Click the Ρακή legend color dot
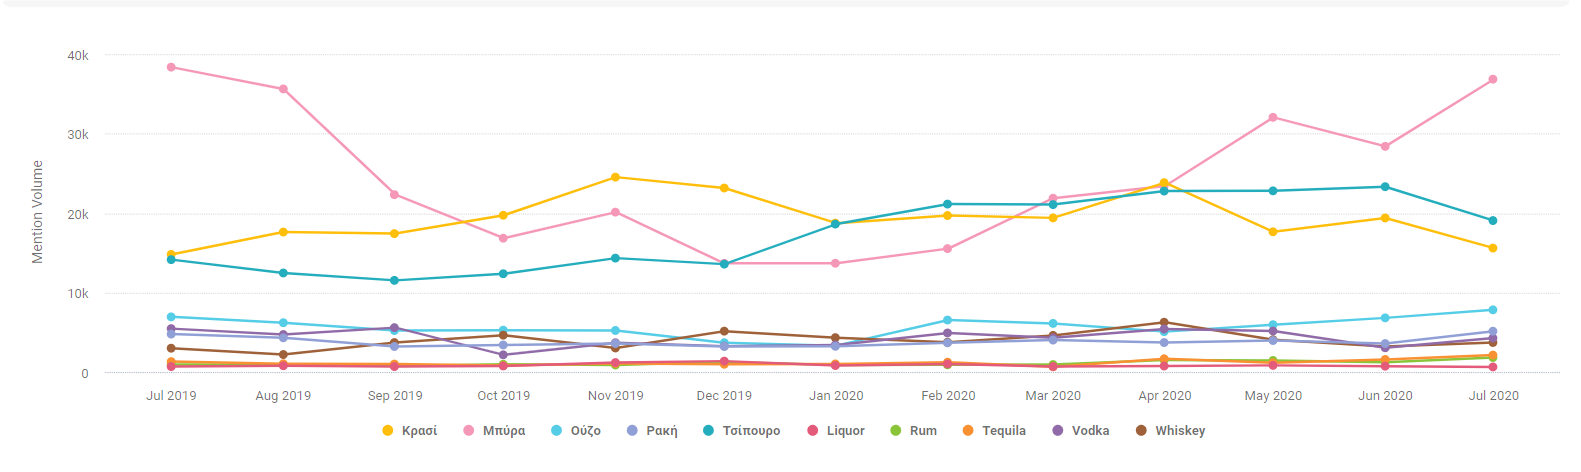The width and height of the screenshot is (1581, 472). pyautogui.click(x=632, y=431)
